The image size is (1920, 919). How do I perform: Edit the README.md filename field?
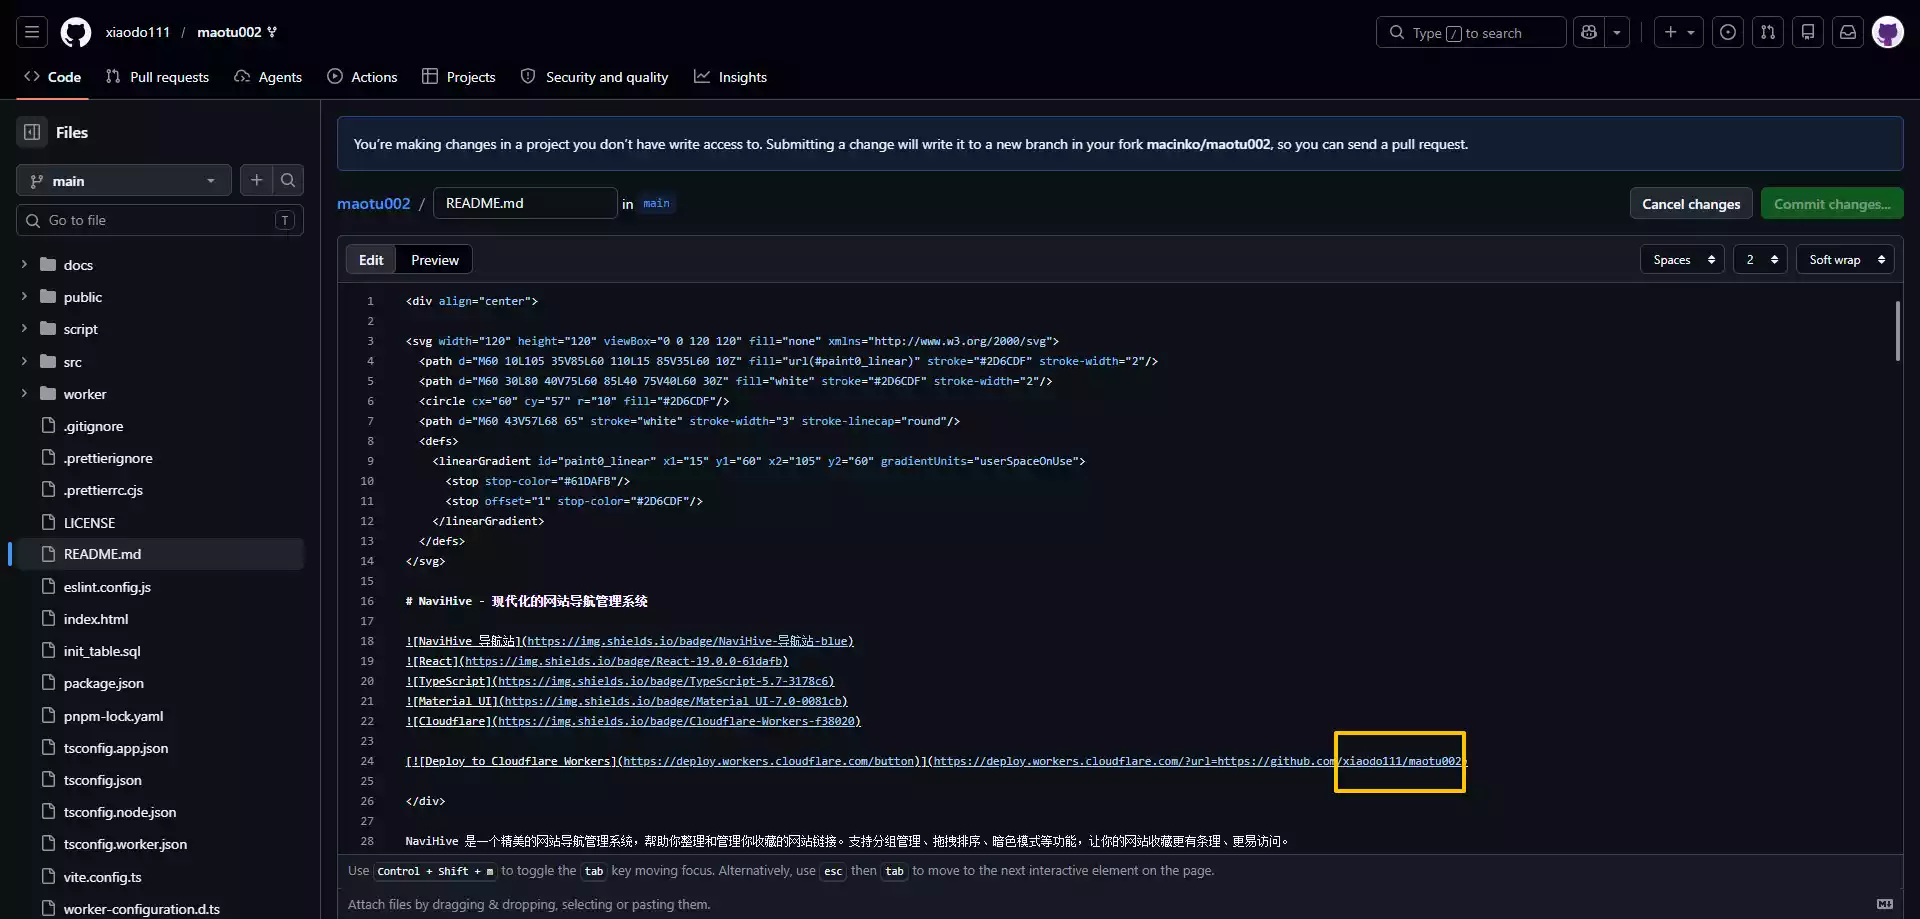[x=525, y=203]
